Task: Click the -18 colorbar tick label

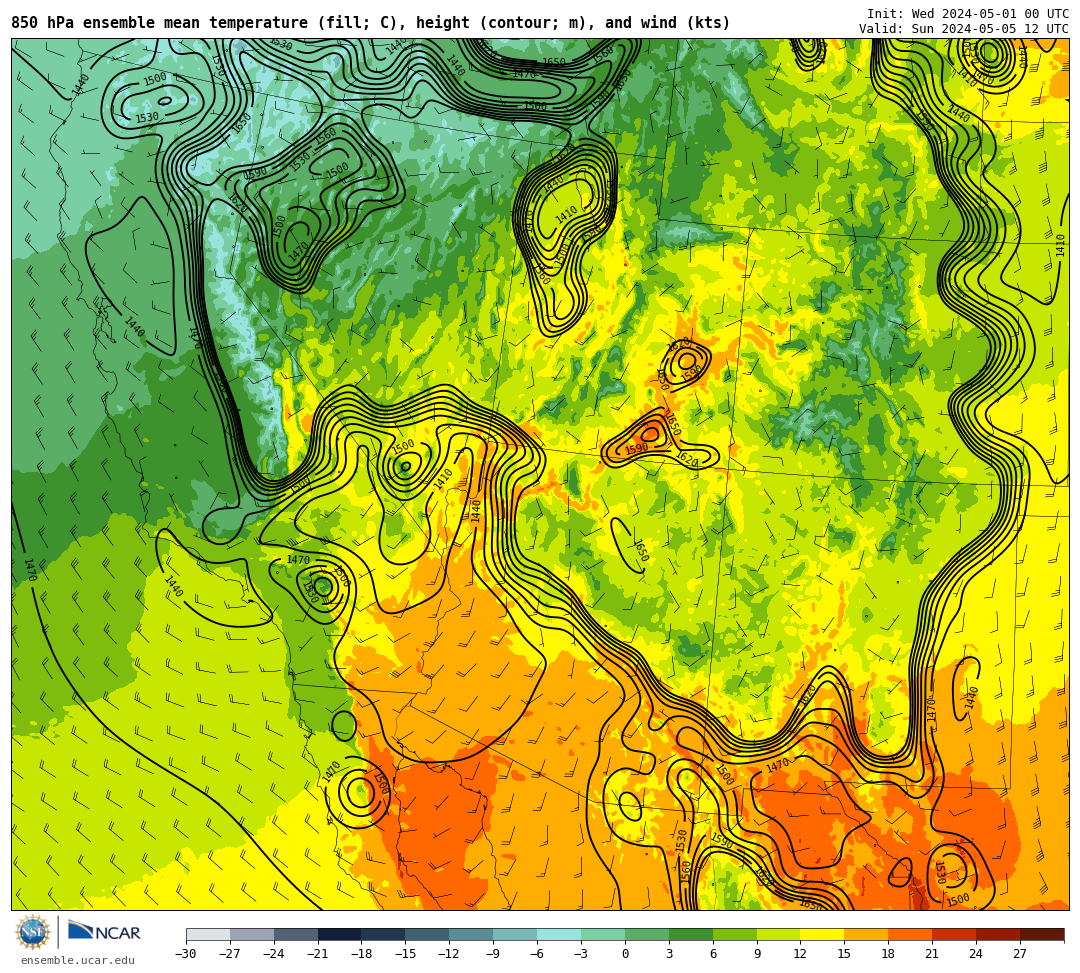Action: 362,954
